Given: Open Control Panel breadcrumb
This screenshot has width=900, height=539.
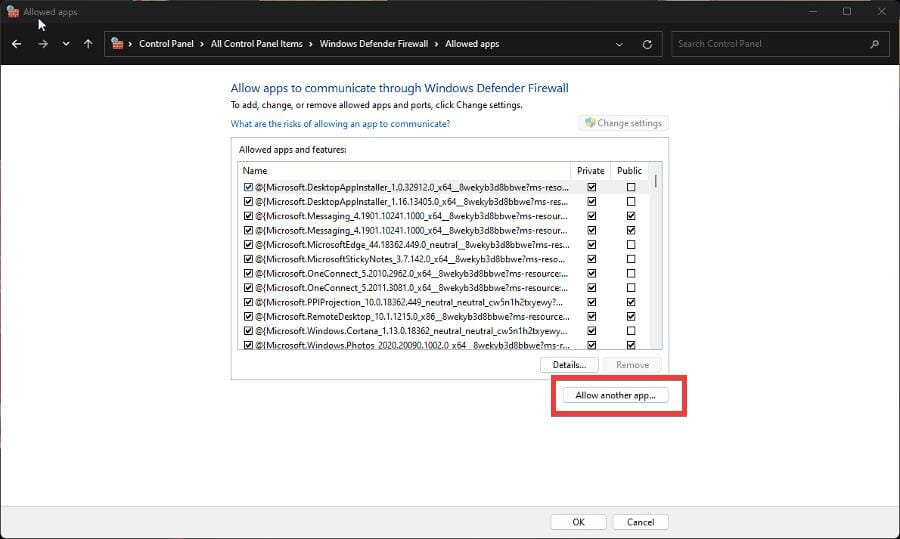Looking at the screenshot, I should (166, 44).
